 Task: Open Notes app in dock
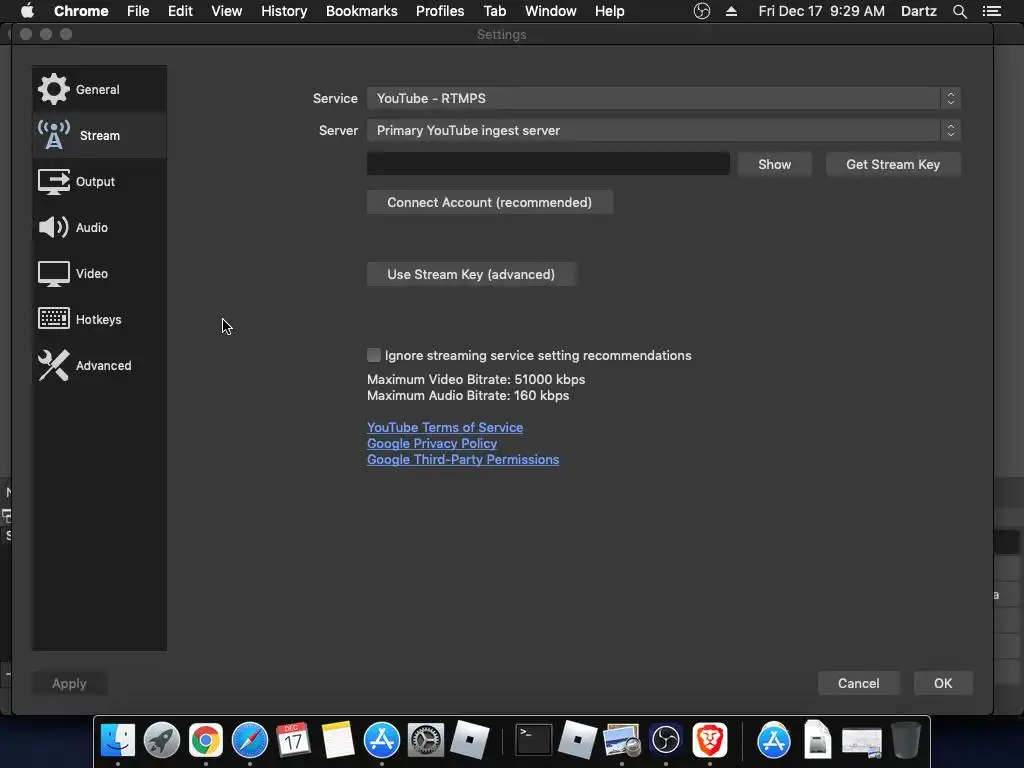tap(337, 741)
